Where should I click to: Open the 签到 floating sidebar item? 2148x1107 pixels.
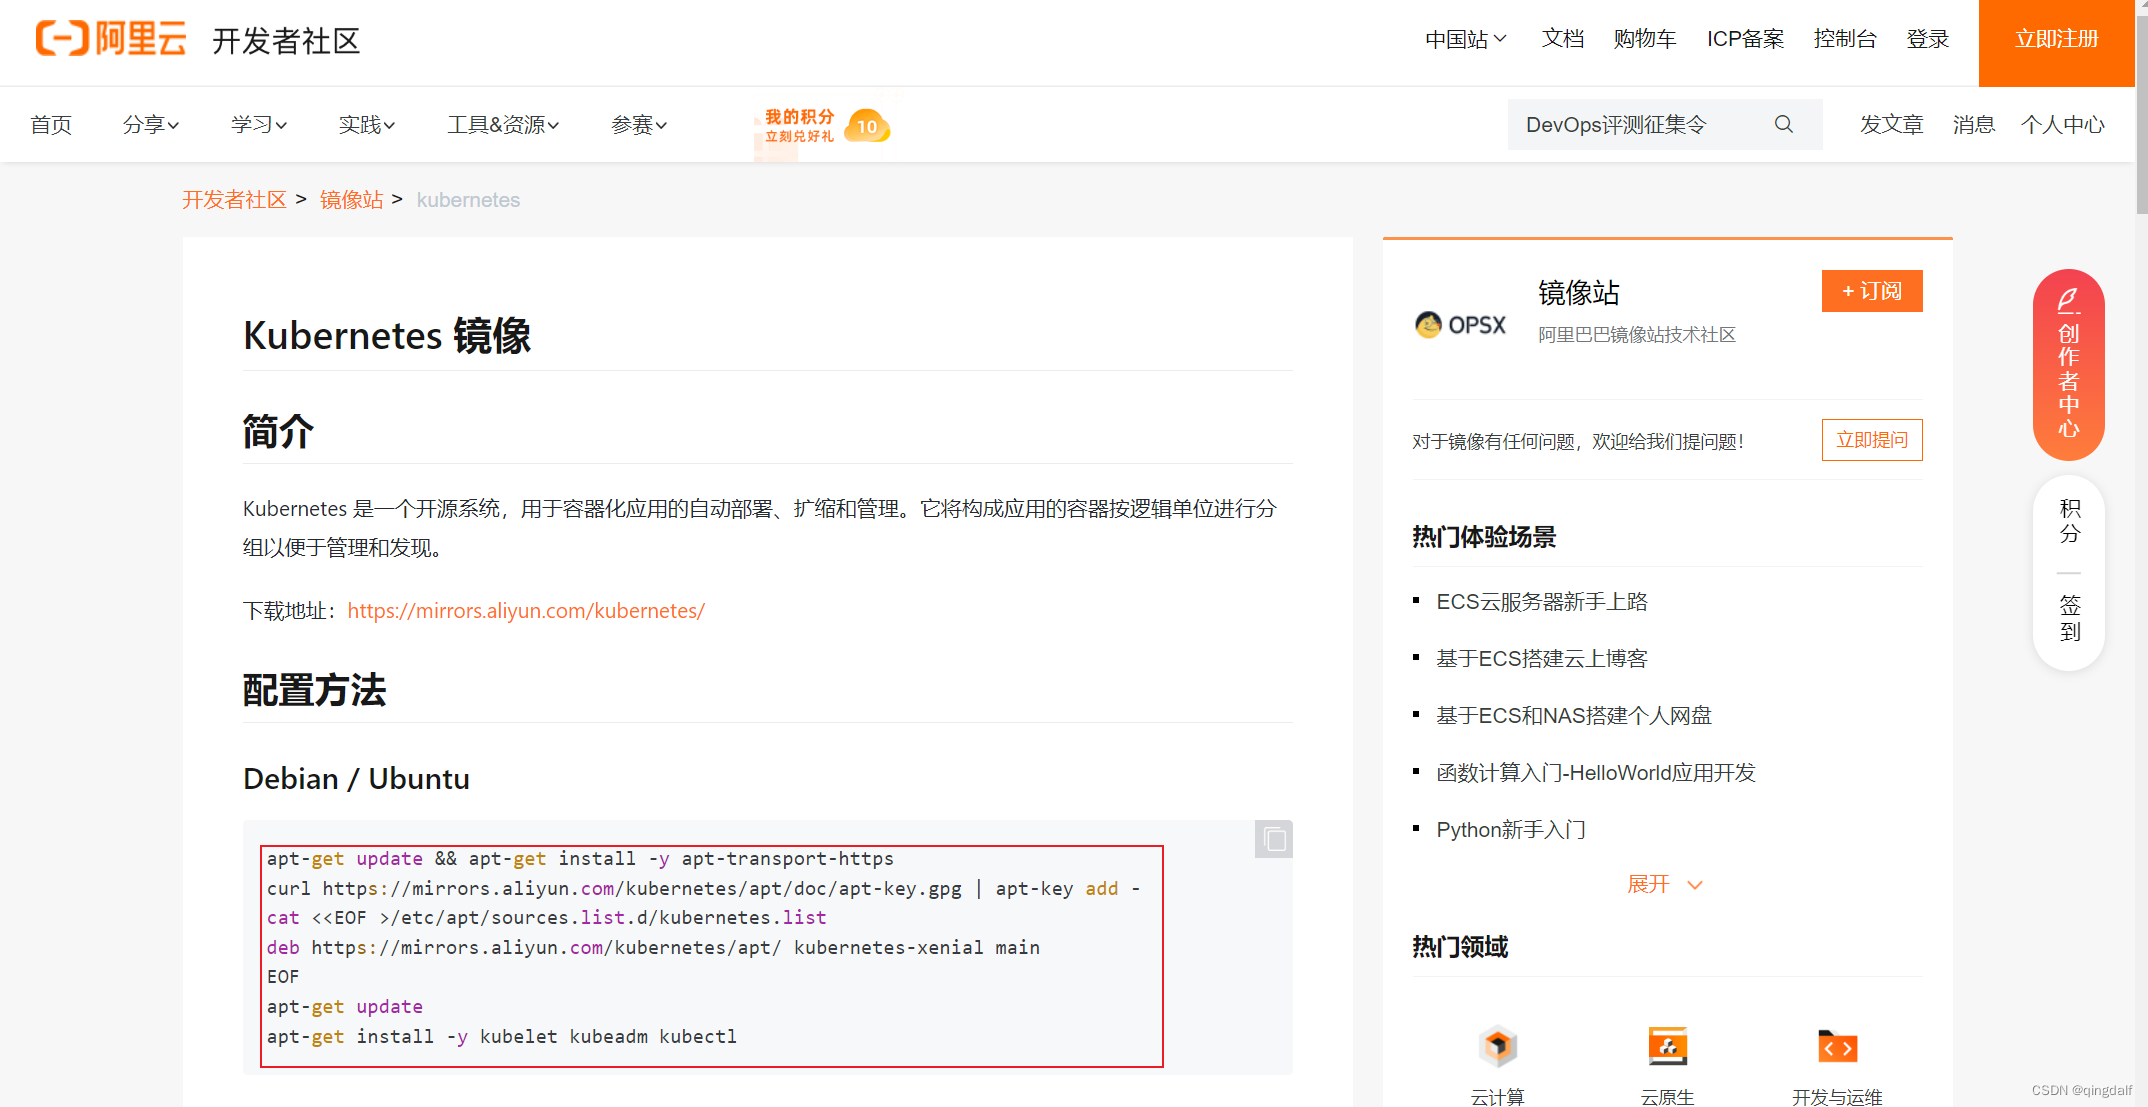[x=2070, y=618]
